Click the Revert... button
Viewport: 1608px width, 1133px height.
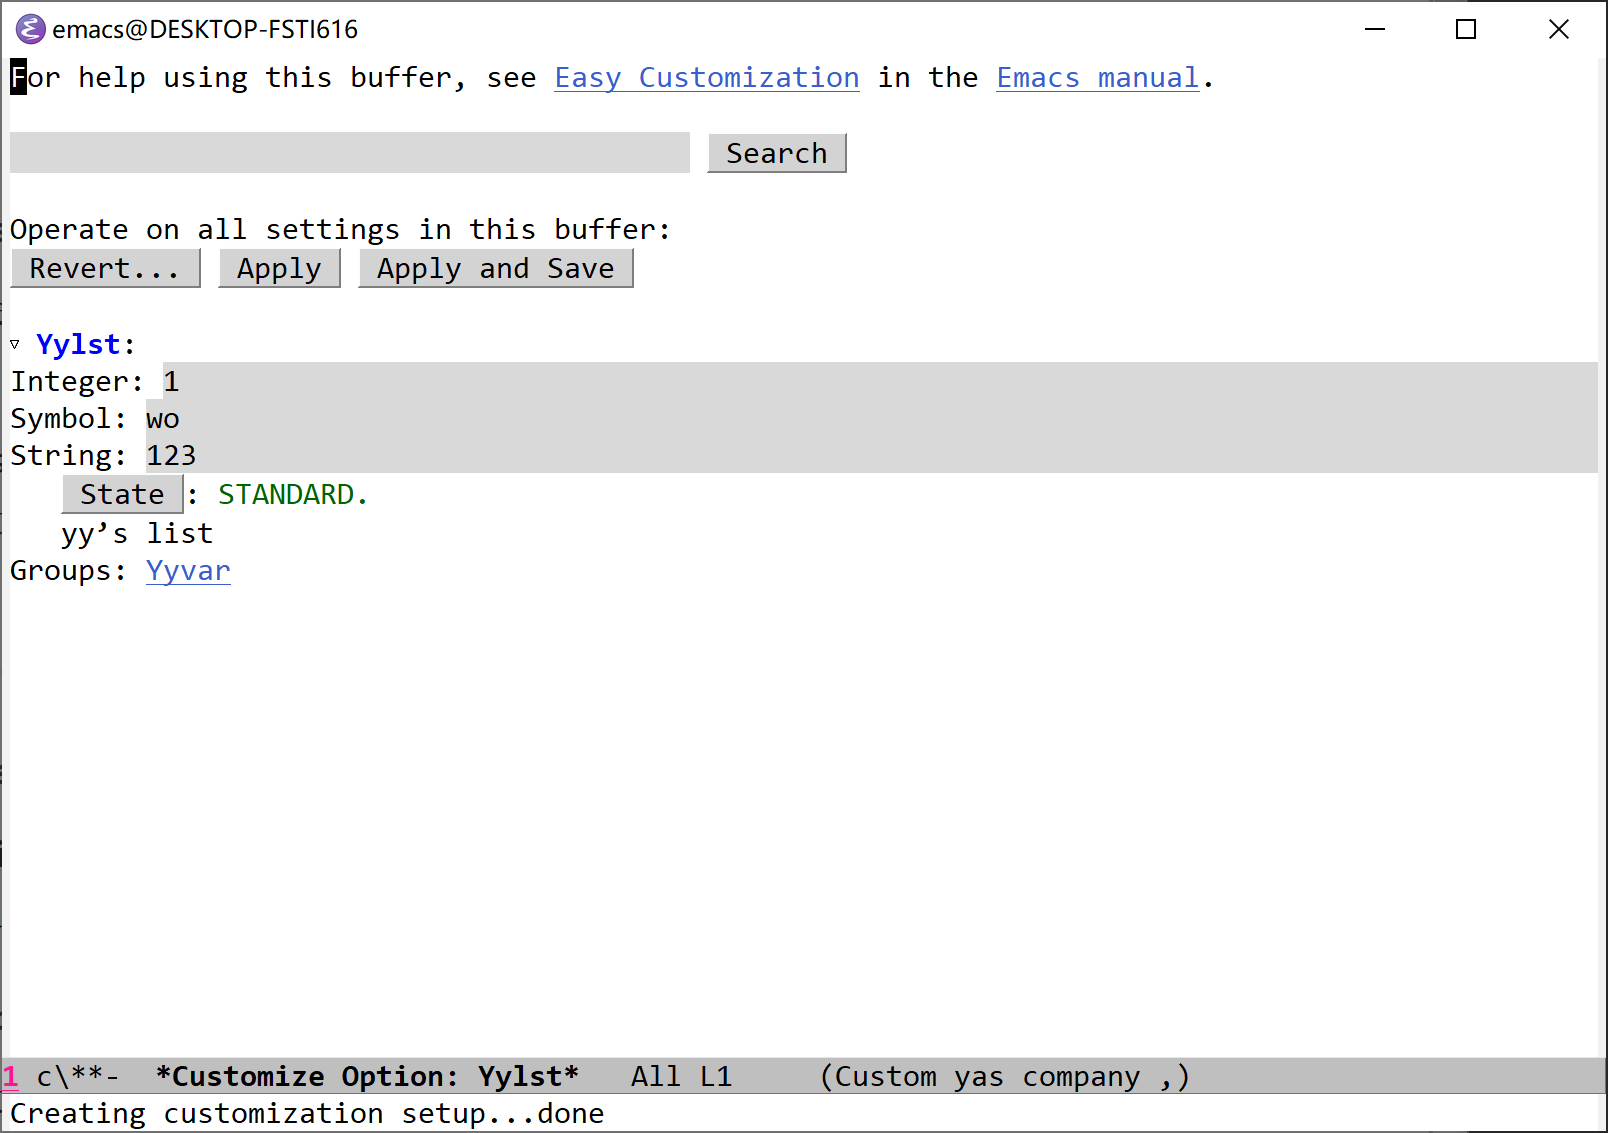pyautogui.click(x=105, y=269)
